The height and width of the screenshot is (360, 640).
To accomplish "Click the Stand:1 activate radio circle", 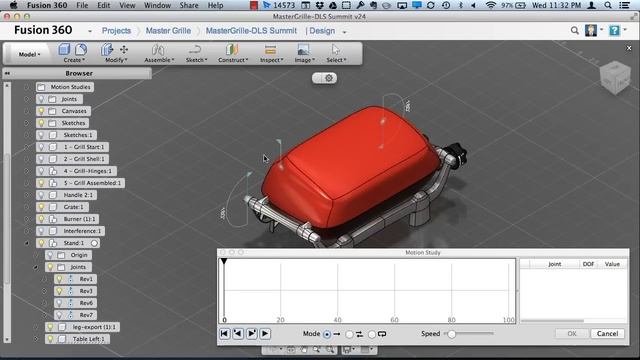I will click(94, 243).
